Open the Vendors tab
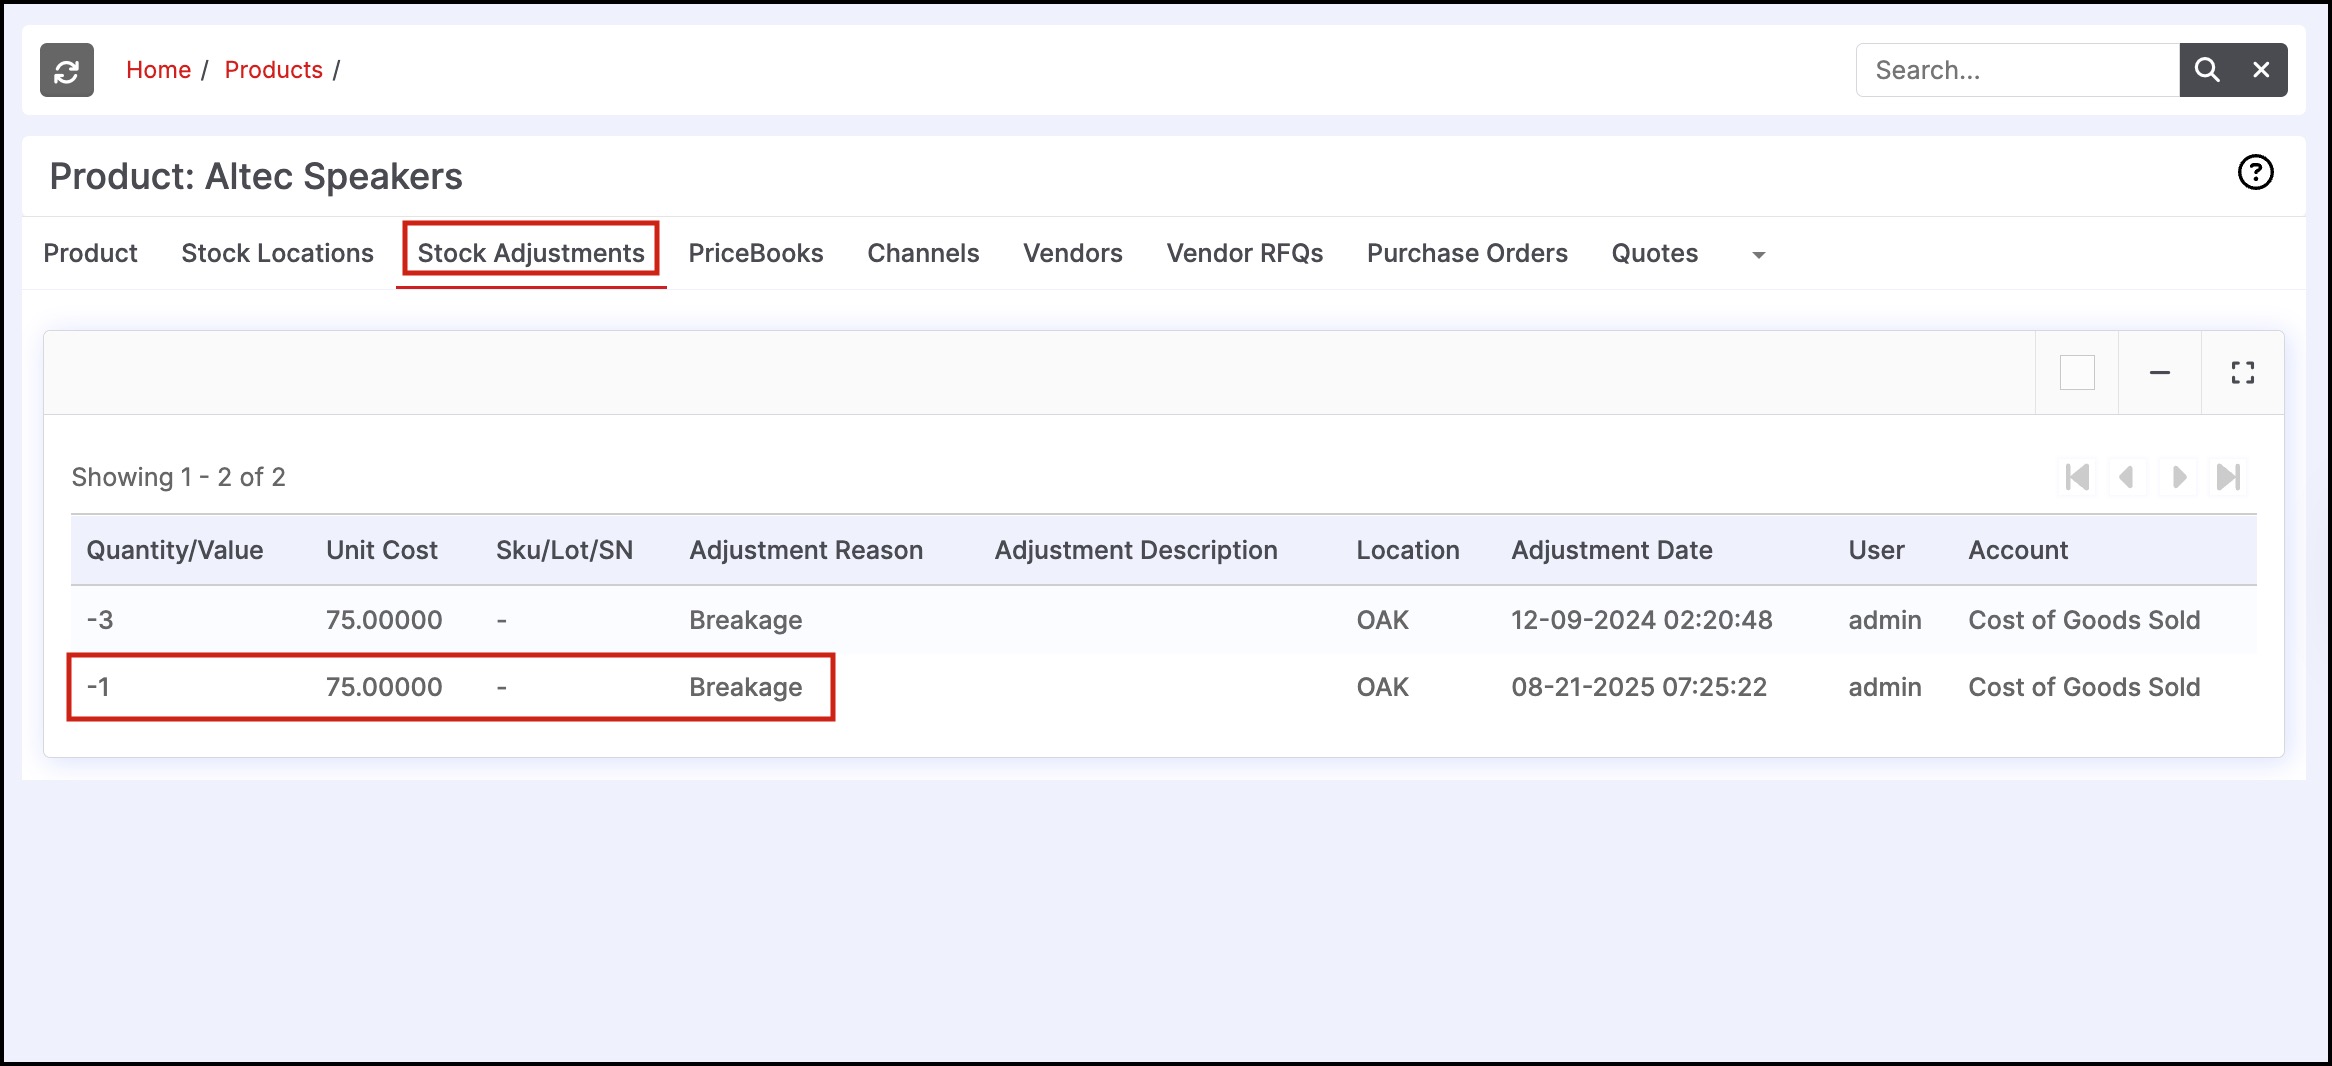Screen dimensions: 2332x1066 [1073, 253]
